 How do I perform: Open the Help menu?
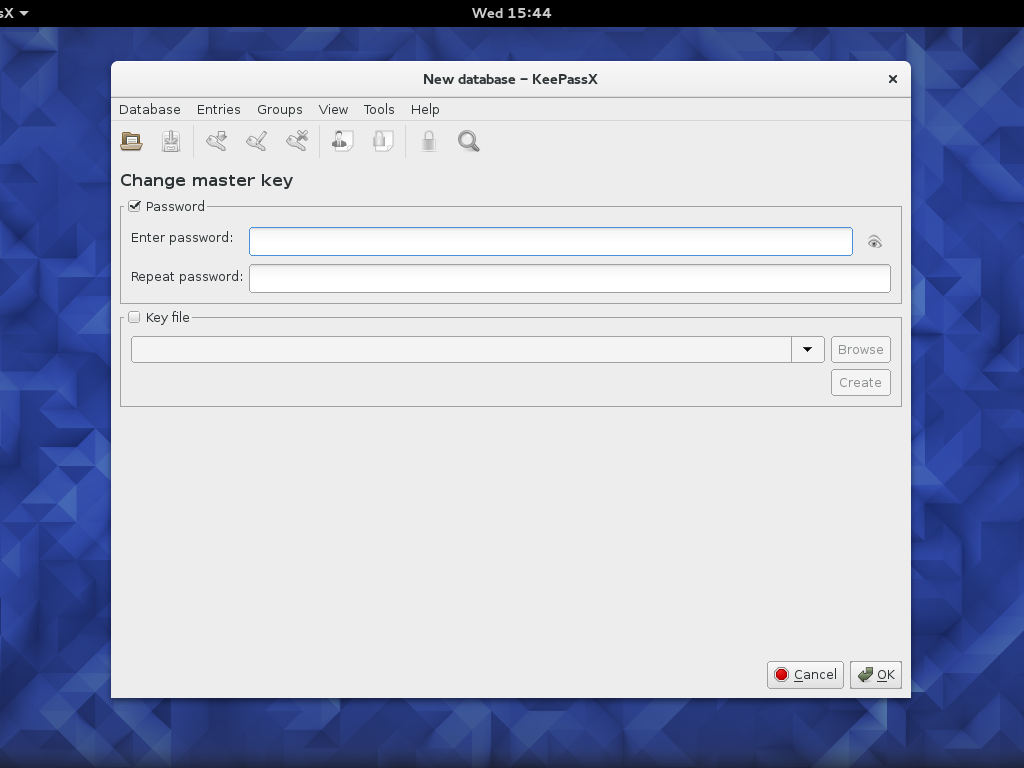pyautogui.click(x=425, y=110)
